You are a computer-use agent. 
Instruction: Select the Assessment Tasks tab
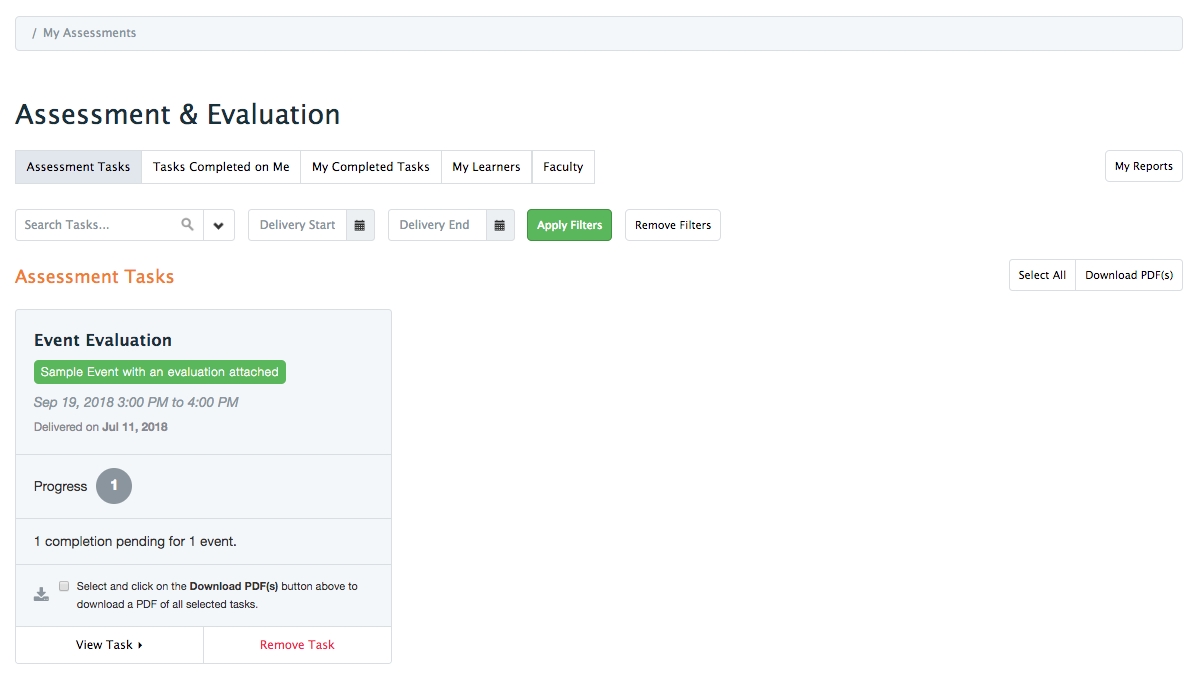coord(78,167)
